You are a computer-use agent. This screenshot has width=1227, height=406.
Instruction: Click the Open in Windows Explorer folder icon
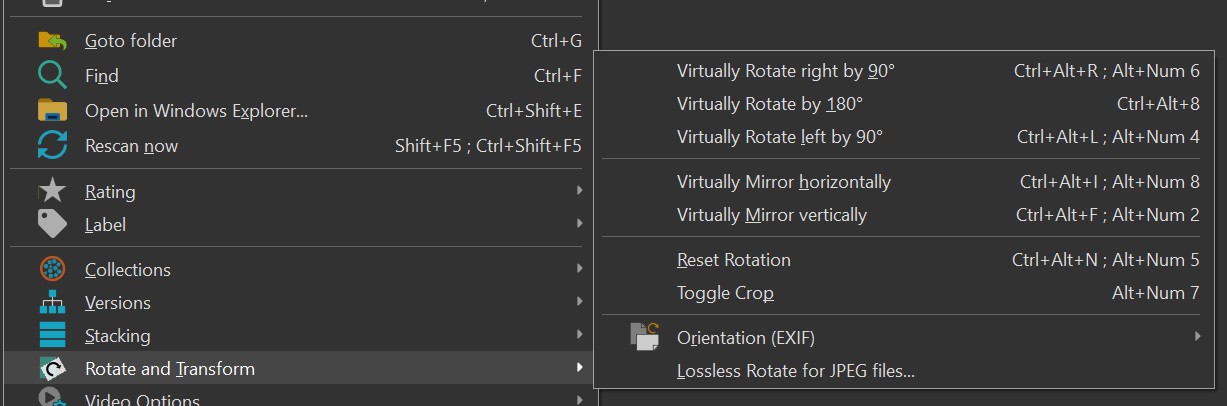tap(52, 110)
